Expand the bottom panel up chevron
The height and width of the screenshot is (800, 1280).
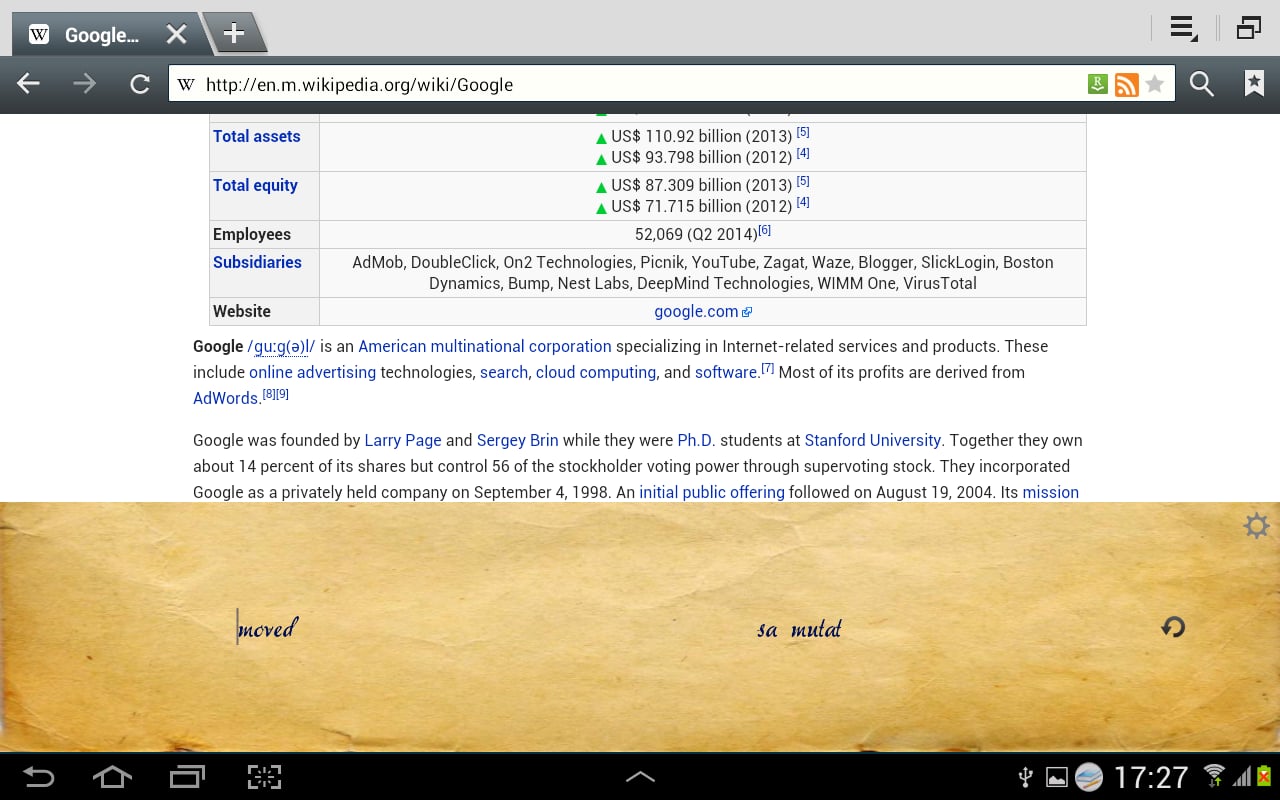pyautogui.click(x=640, y=776)
